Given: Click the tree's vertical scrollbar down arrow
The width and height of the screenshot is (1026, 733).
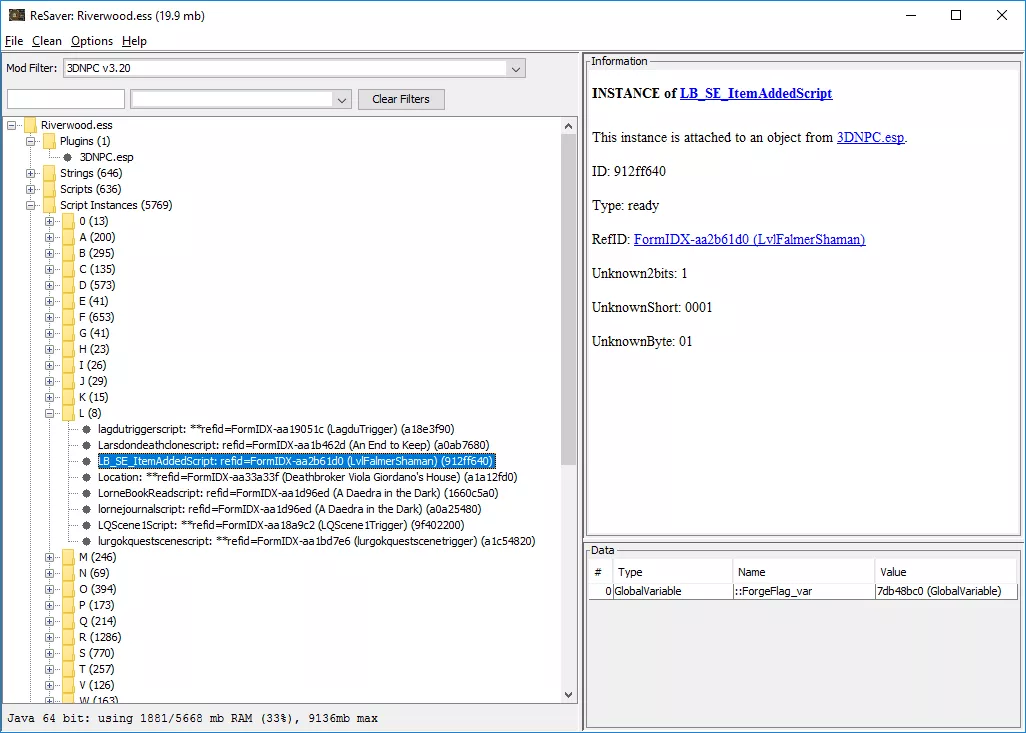Looking at the screenshot, I should (569, 695).
